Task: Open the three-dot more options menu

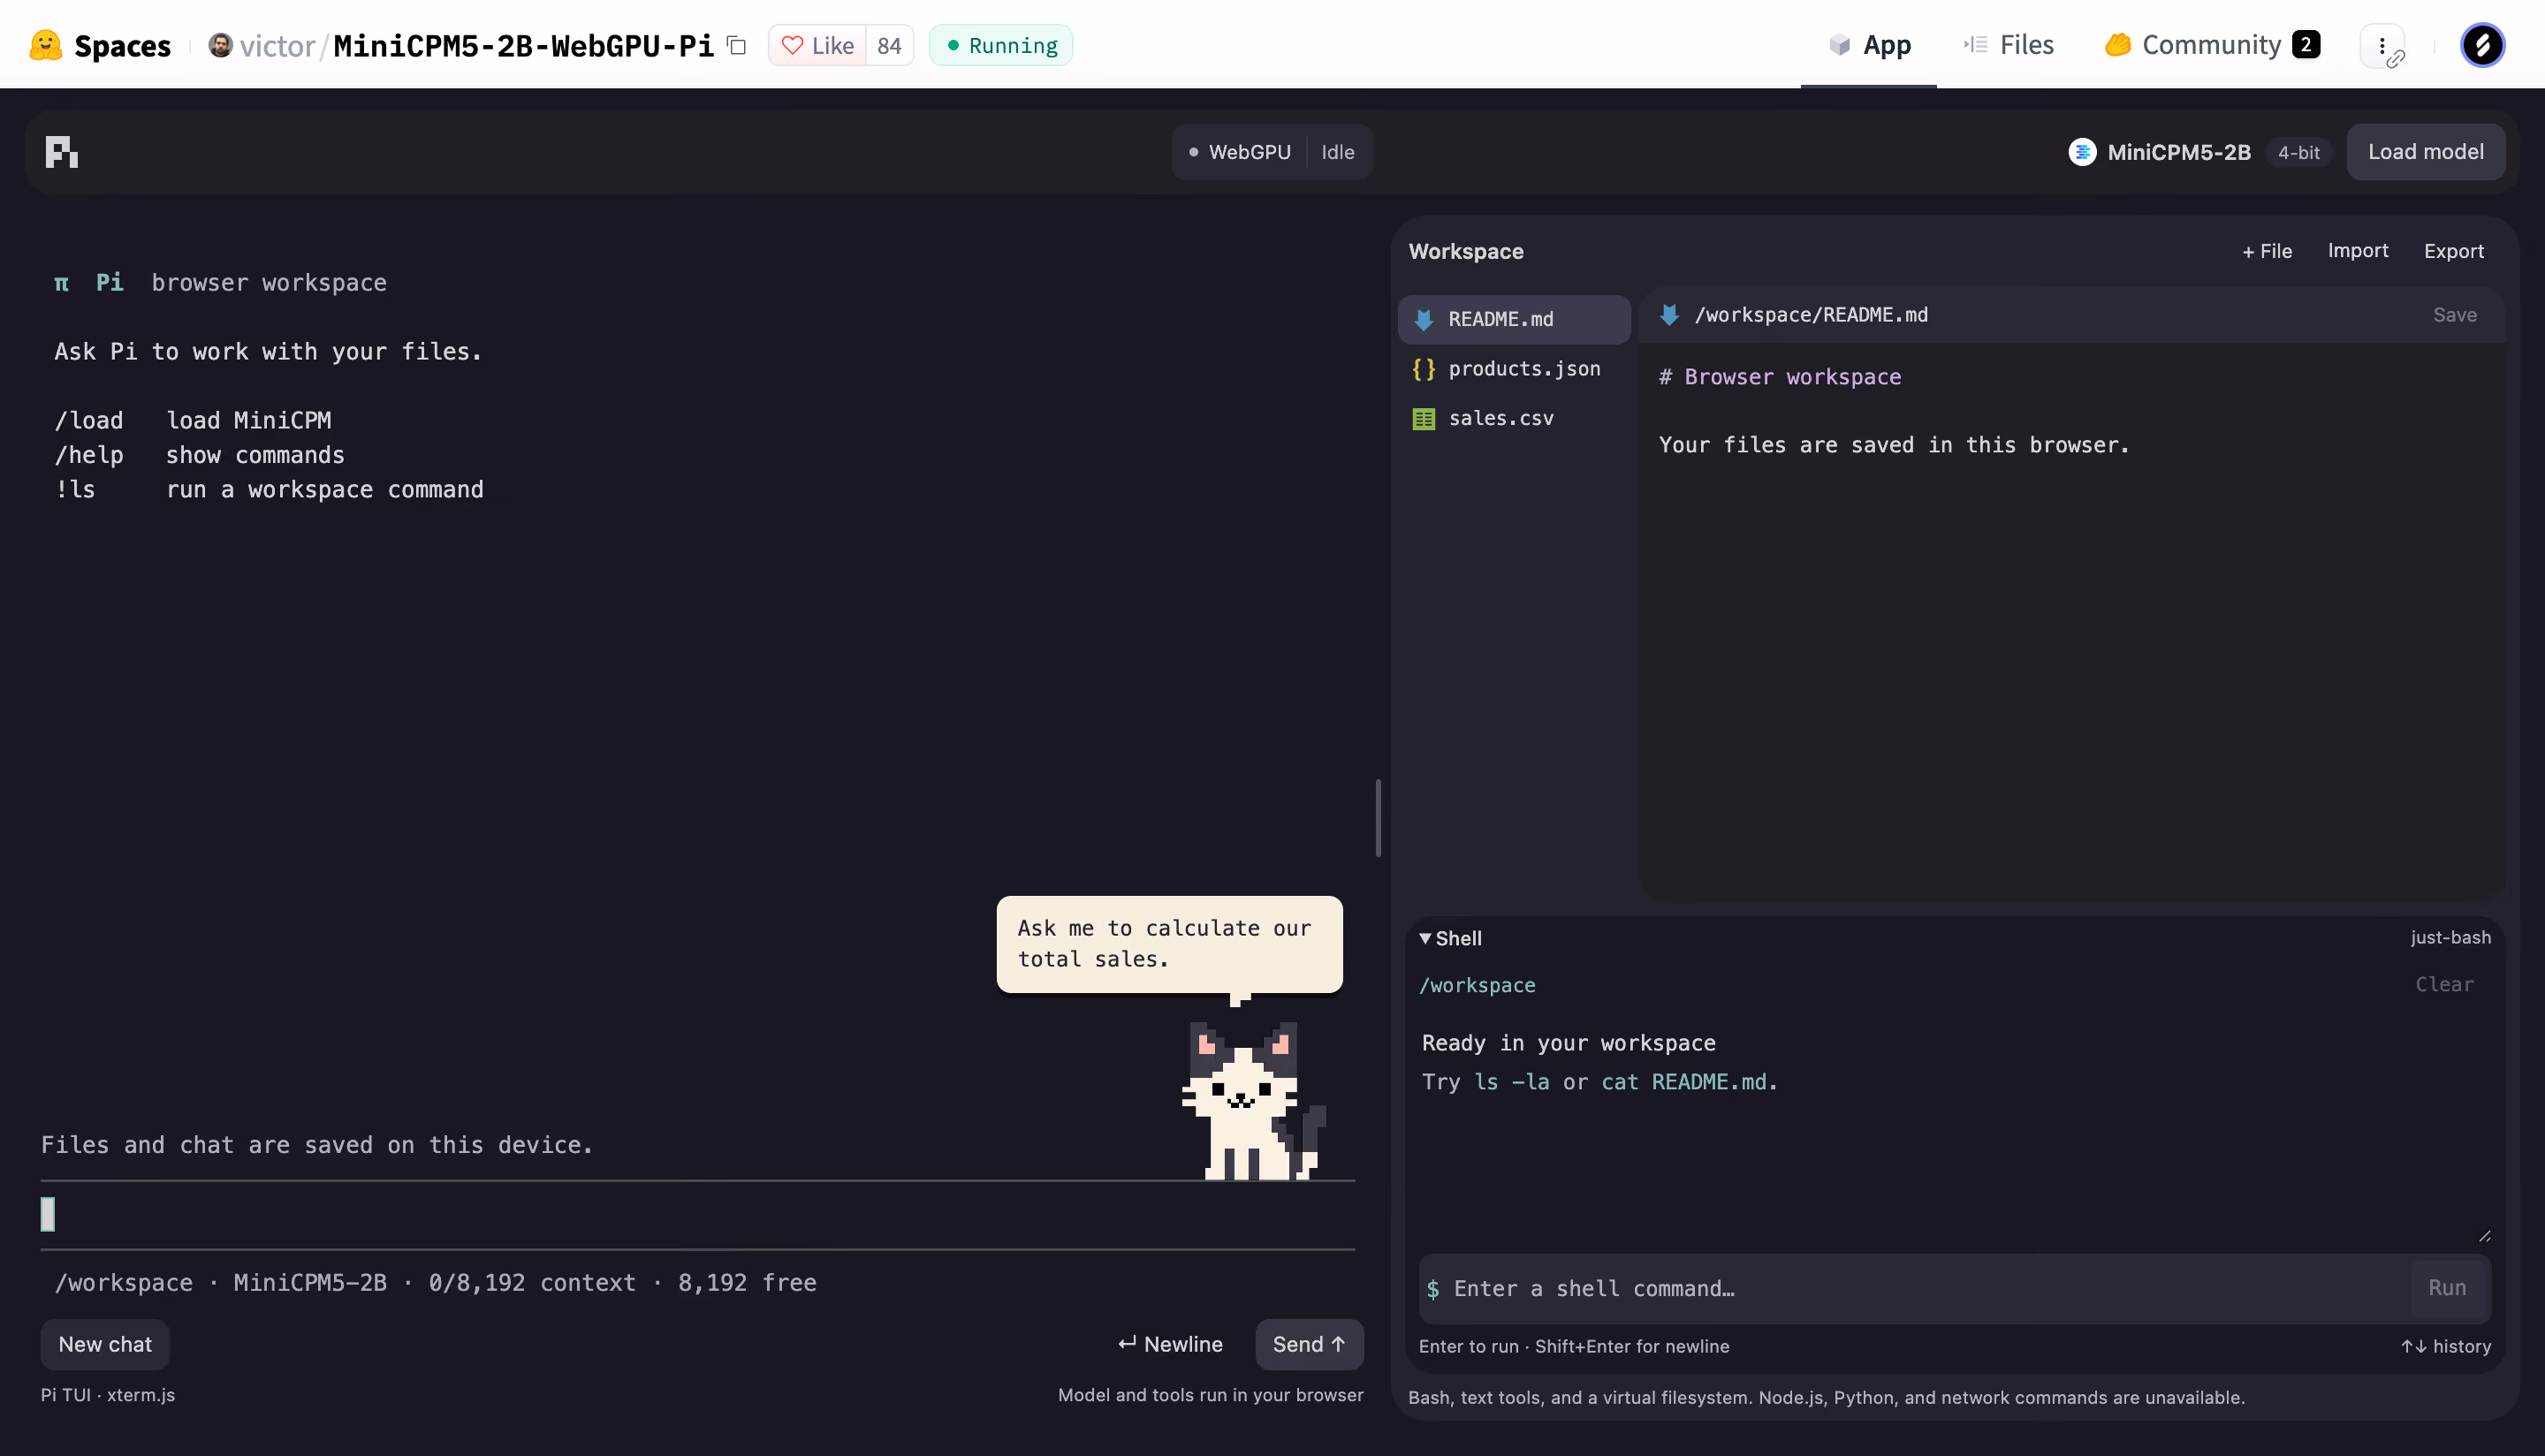Action: coord(2382,45)
